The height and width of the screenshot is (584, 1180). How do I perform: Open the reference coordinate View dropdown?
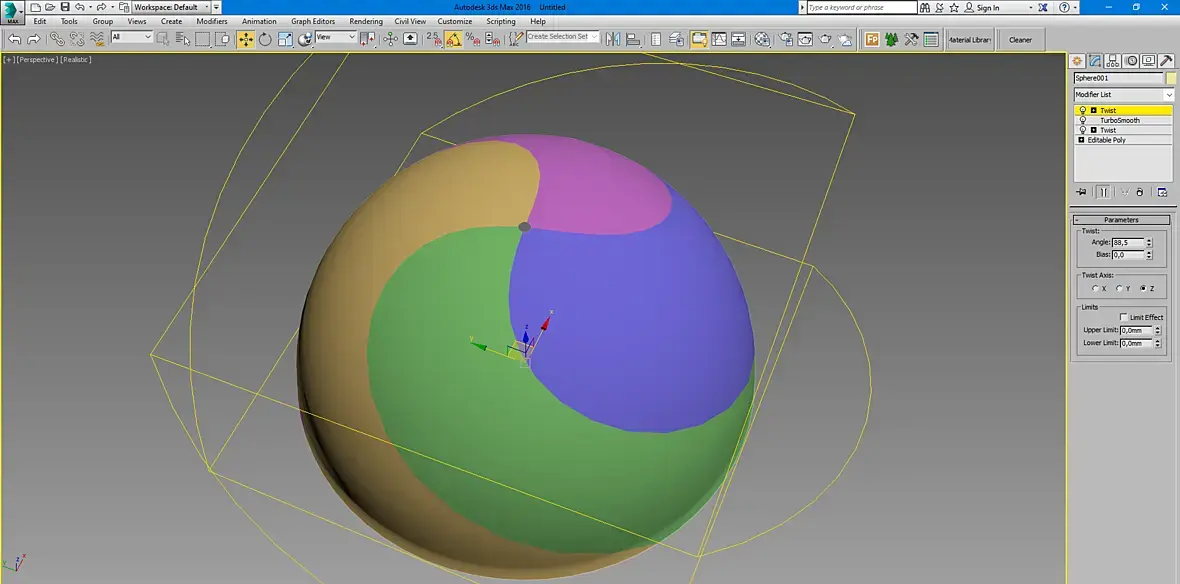(336, 37)
